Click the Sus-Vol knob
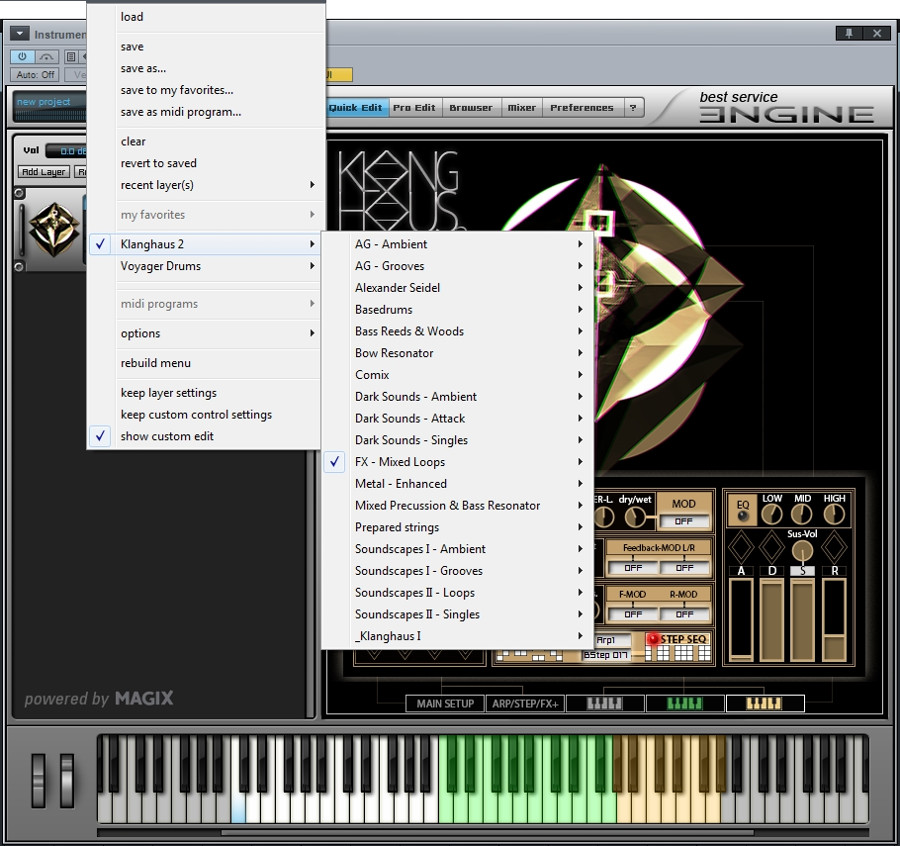This screenshot has width=900, height=846. point(802,552)
